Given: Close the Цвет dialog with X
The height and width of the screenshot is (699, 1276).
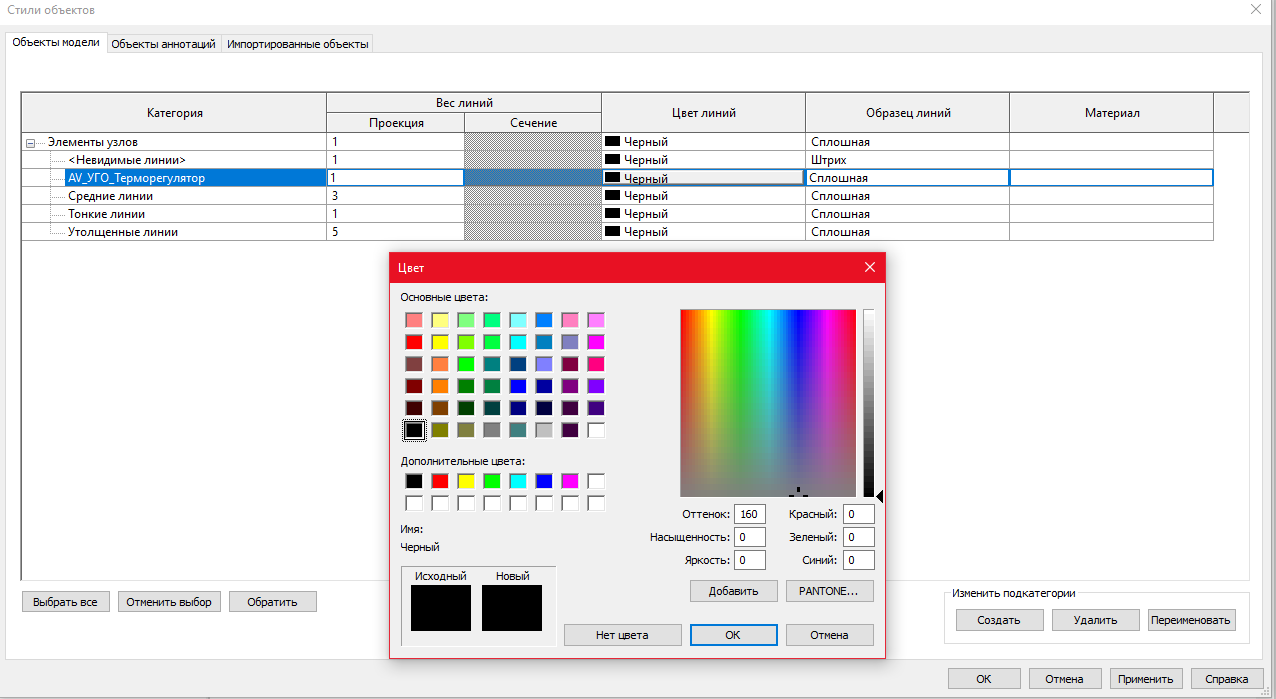Looking at the screenshot, I should [x=870, y=267].
